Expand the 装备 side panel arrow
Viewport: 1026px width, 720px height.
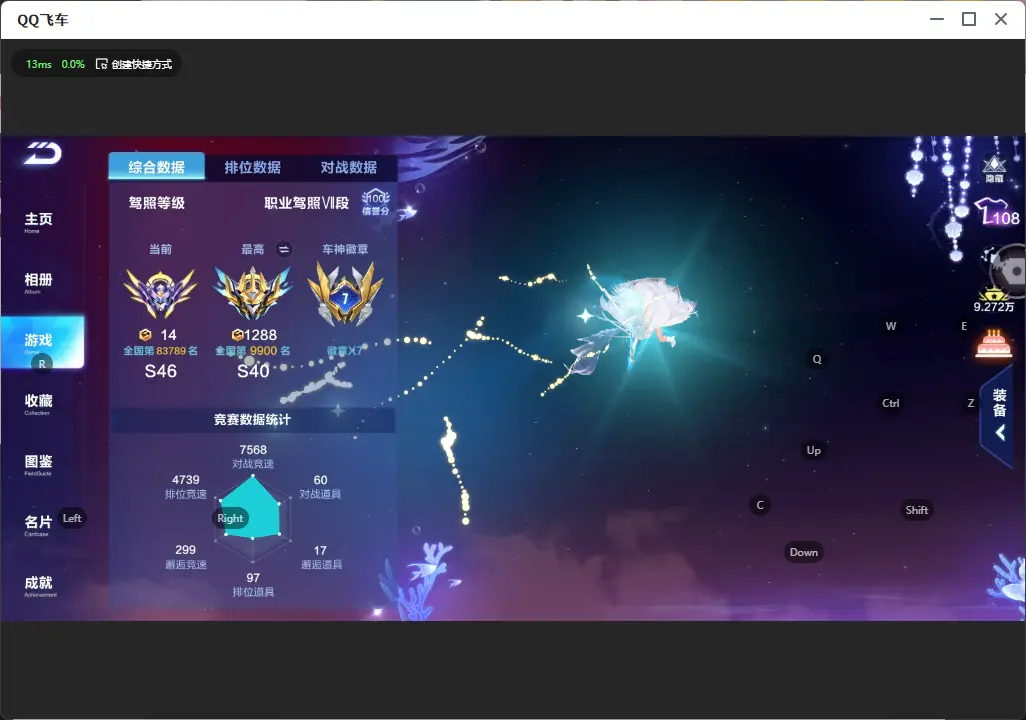[1000, 432]
